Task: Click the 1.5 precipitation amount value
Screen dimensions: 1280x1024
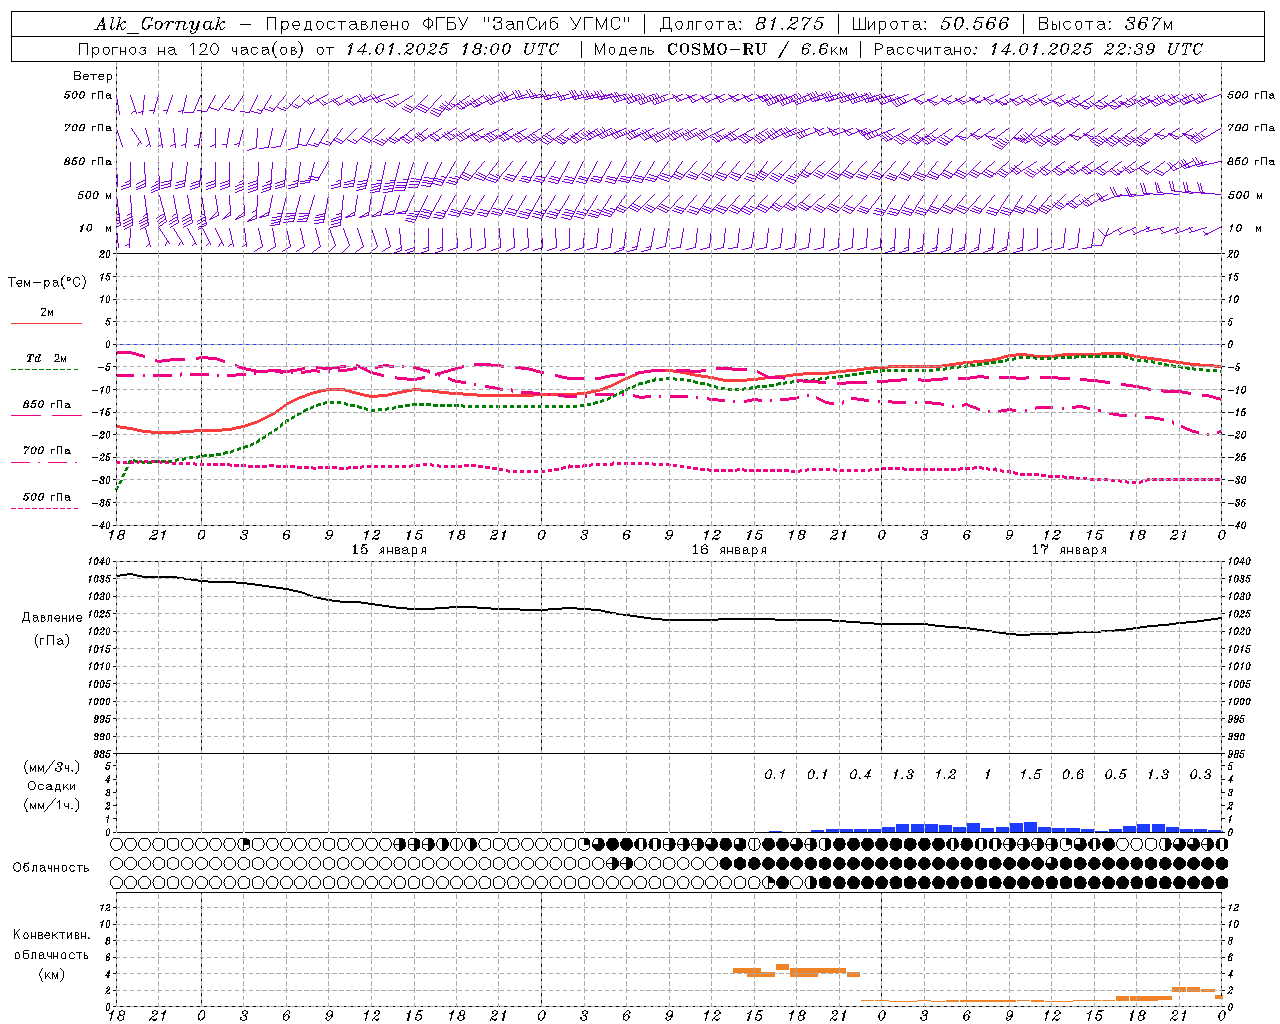Action: (1030, 774)
